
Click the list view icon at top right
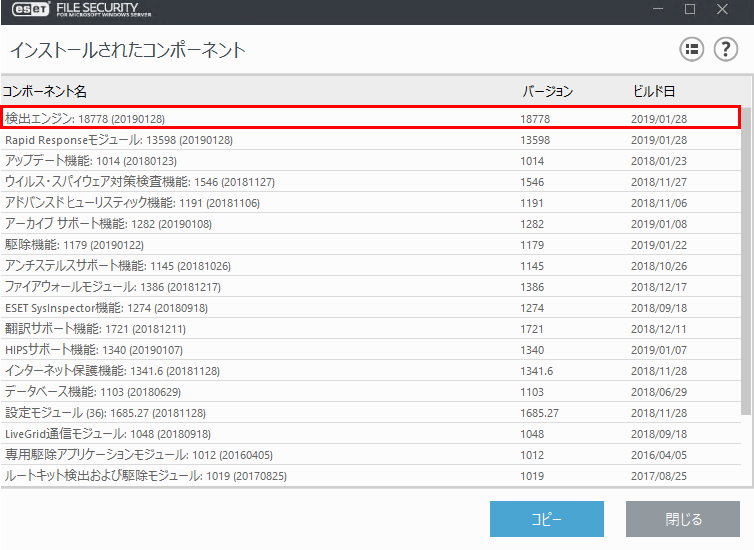692,49
